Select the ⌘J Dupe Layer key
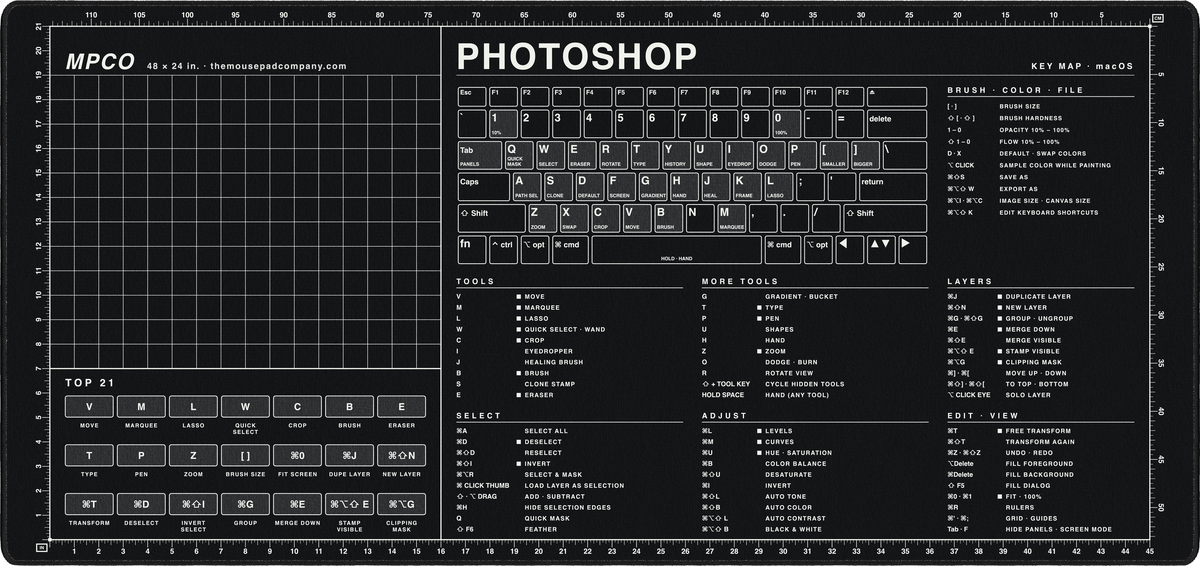The height and width of the screenshot is (566, 1200). [349, 456]
